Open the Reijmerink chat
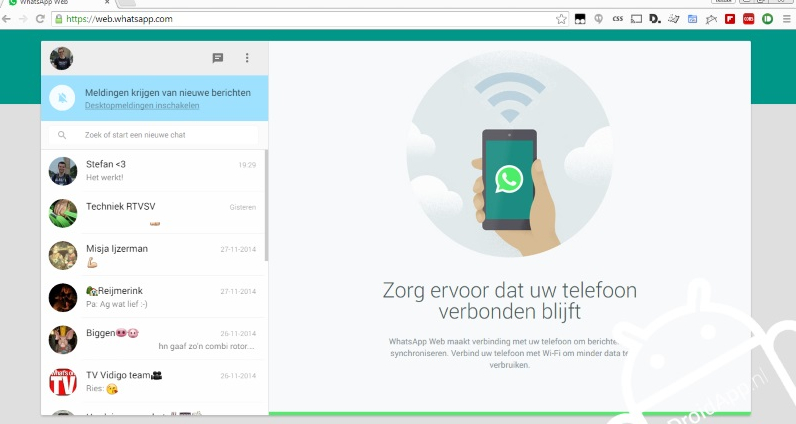Screen dimensions: 796x424 (153, 297)
